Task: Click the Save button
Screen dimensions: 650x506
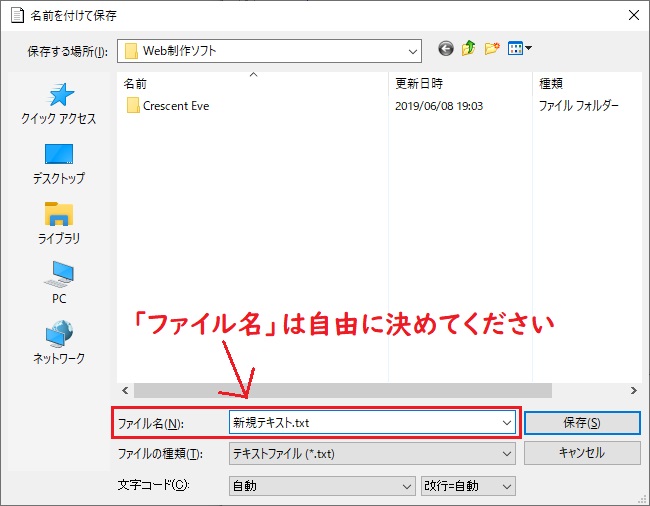Action: pyautogui.click(x=581, y=422)
